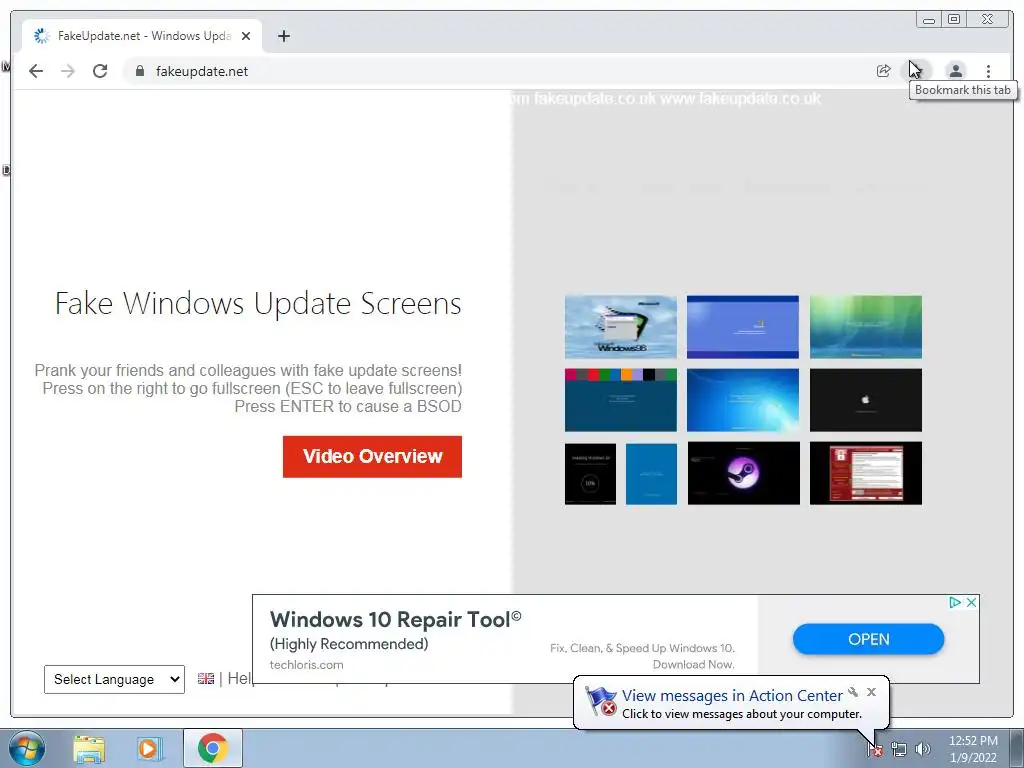Viewport: 1024px width, 768px height.
Task: Click the Fake Windows Update Screens heading
Action: (258, 304)
